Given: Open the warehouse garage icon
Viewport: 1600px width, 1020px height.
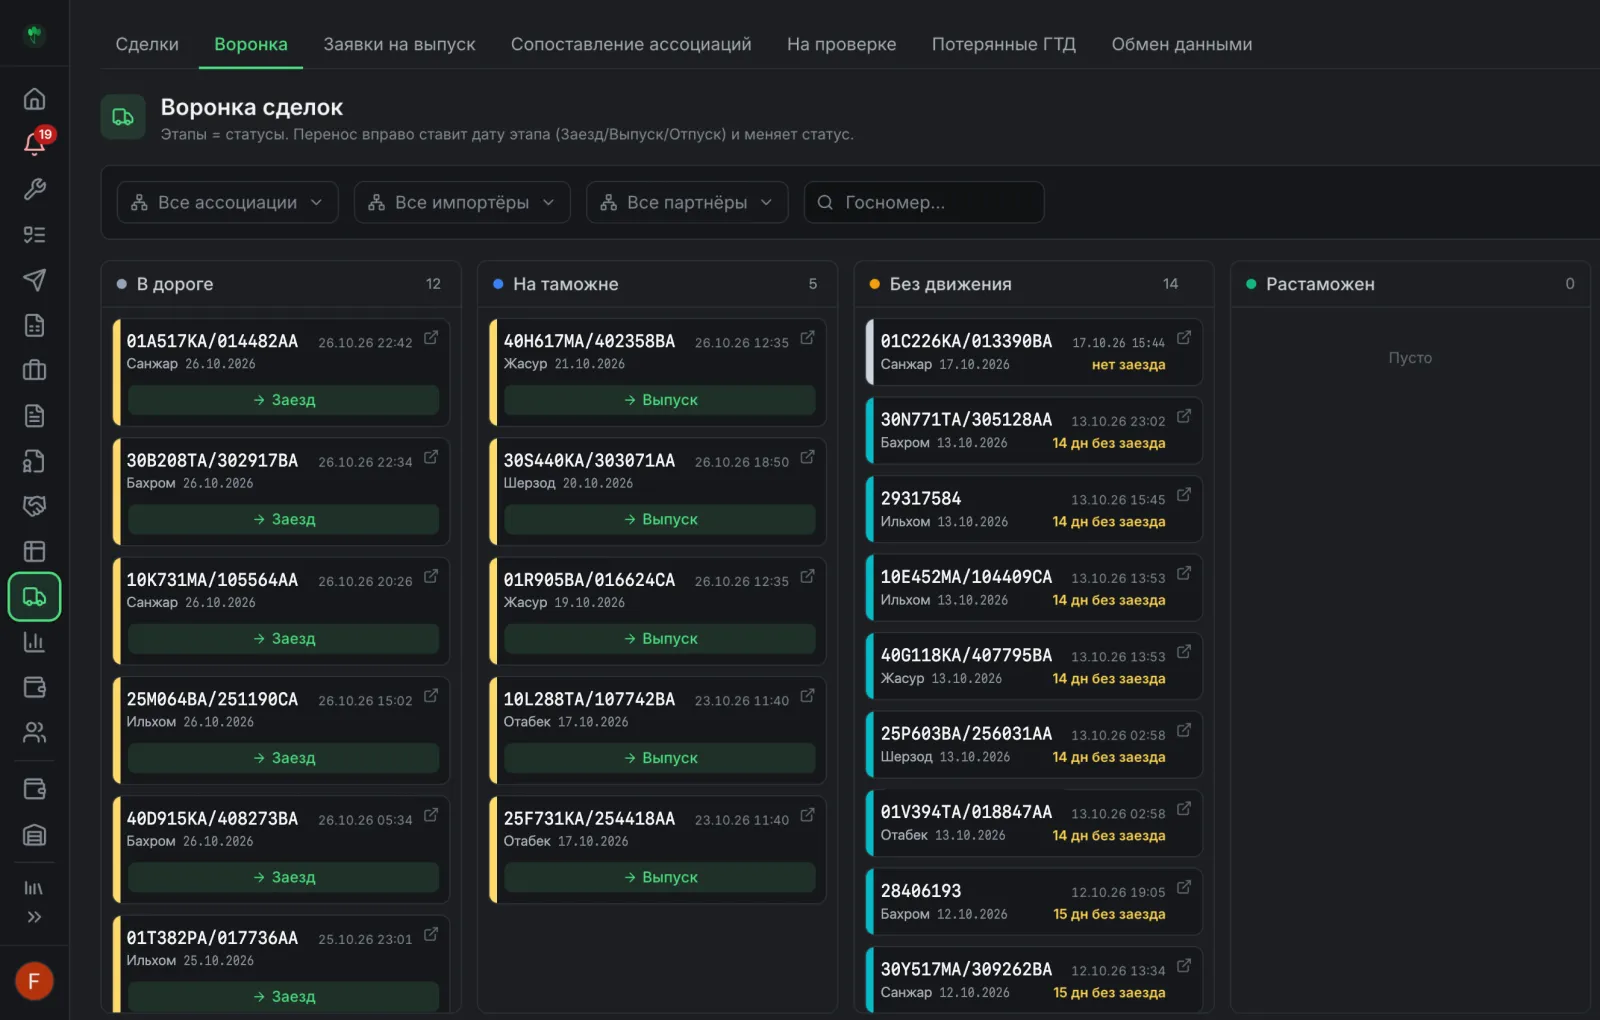Looking at the screenshot, I should 34,835.
